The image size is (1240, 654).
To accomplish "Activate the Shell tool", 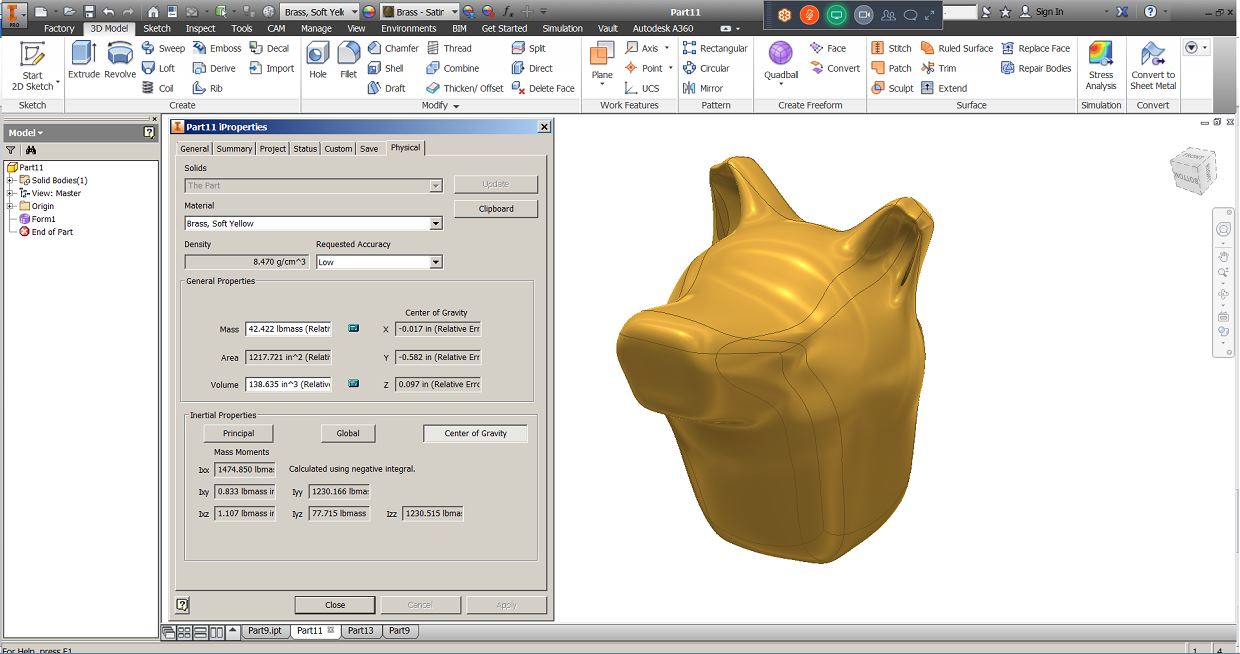I will click(390, 68).
